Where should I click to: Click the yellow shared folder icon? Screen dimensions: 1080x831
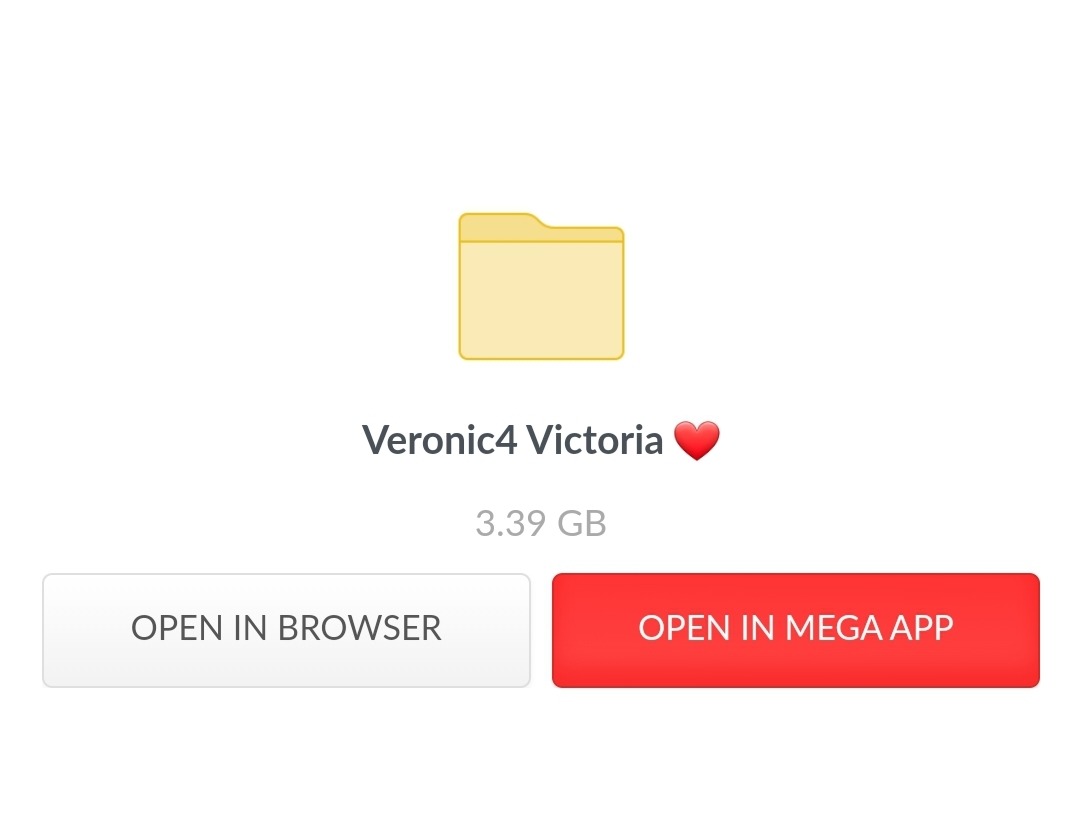(541, 286)
